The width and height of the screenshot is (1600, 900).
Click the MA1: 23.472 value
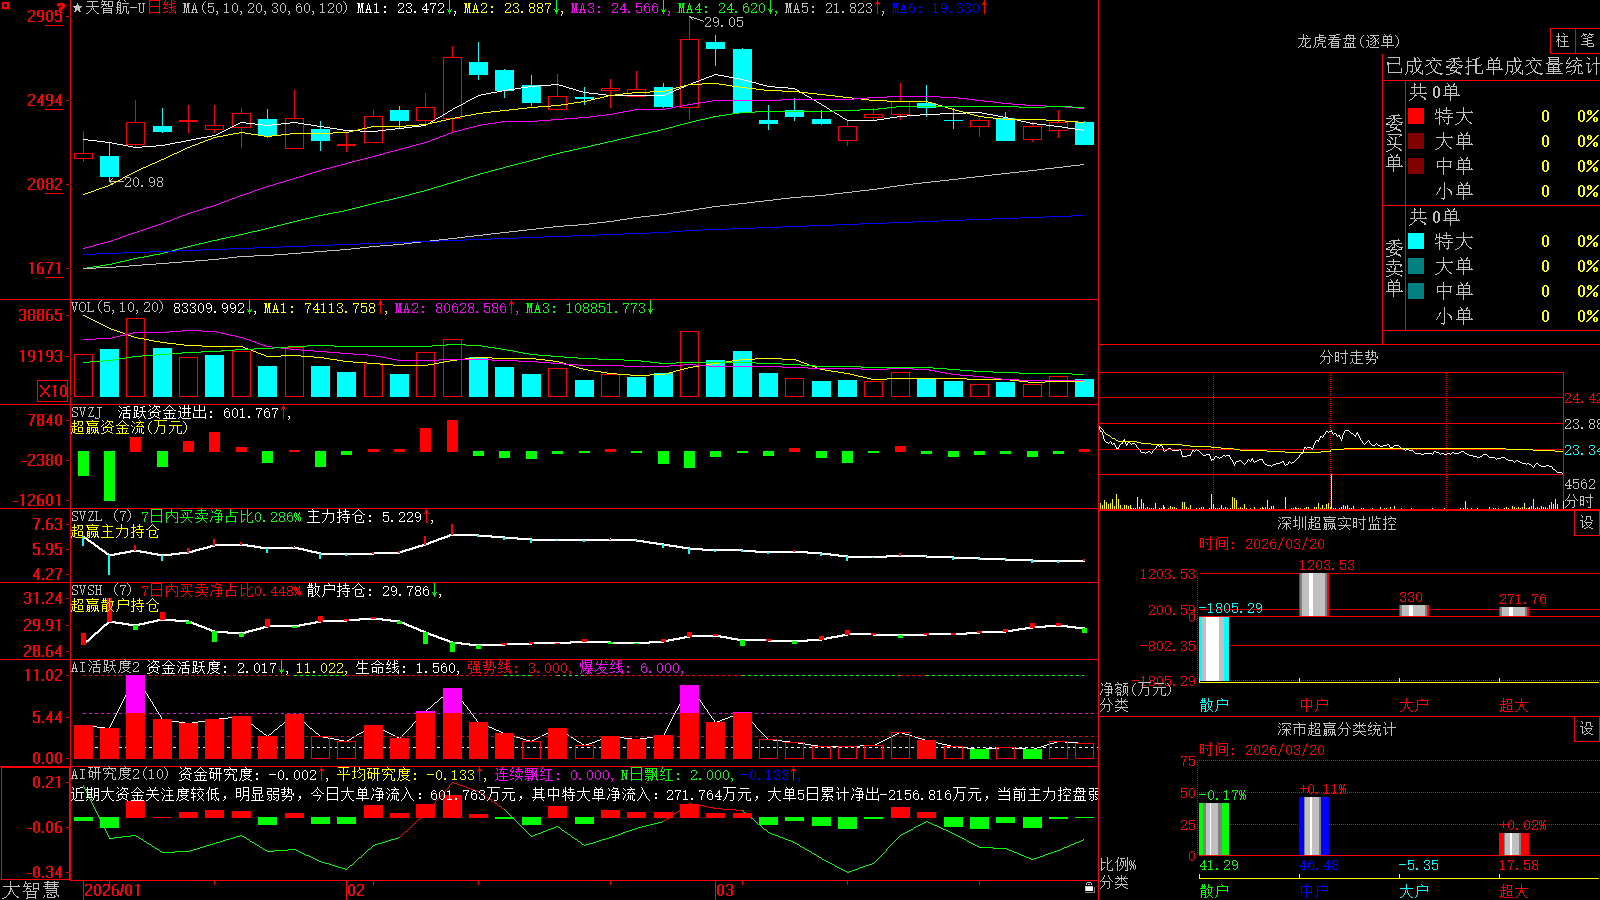(x=404, y=8)
